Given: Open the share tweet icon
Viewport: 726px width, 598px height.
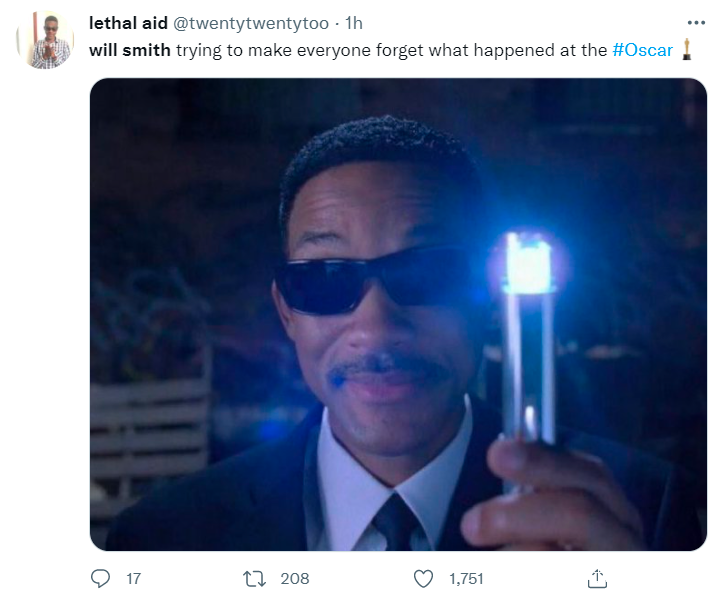Looking at the screenshot, I should [x=596, y=578].
